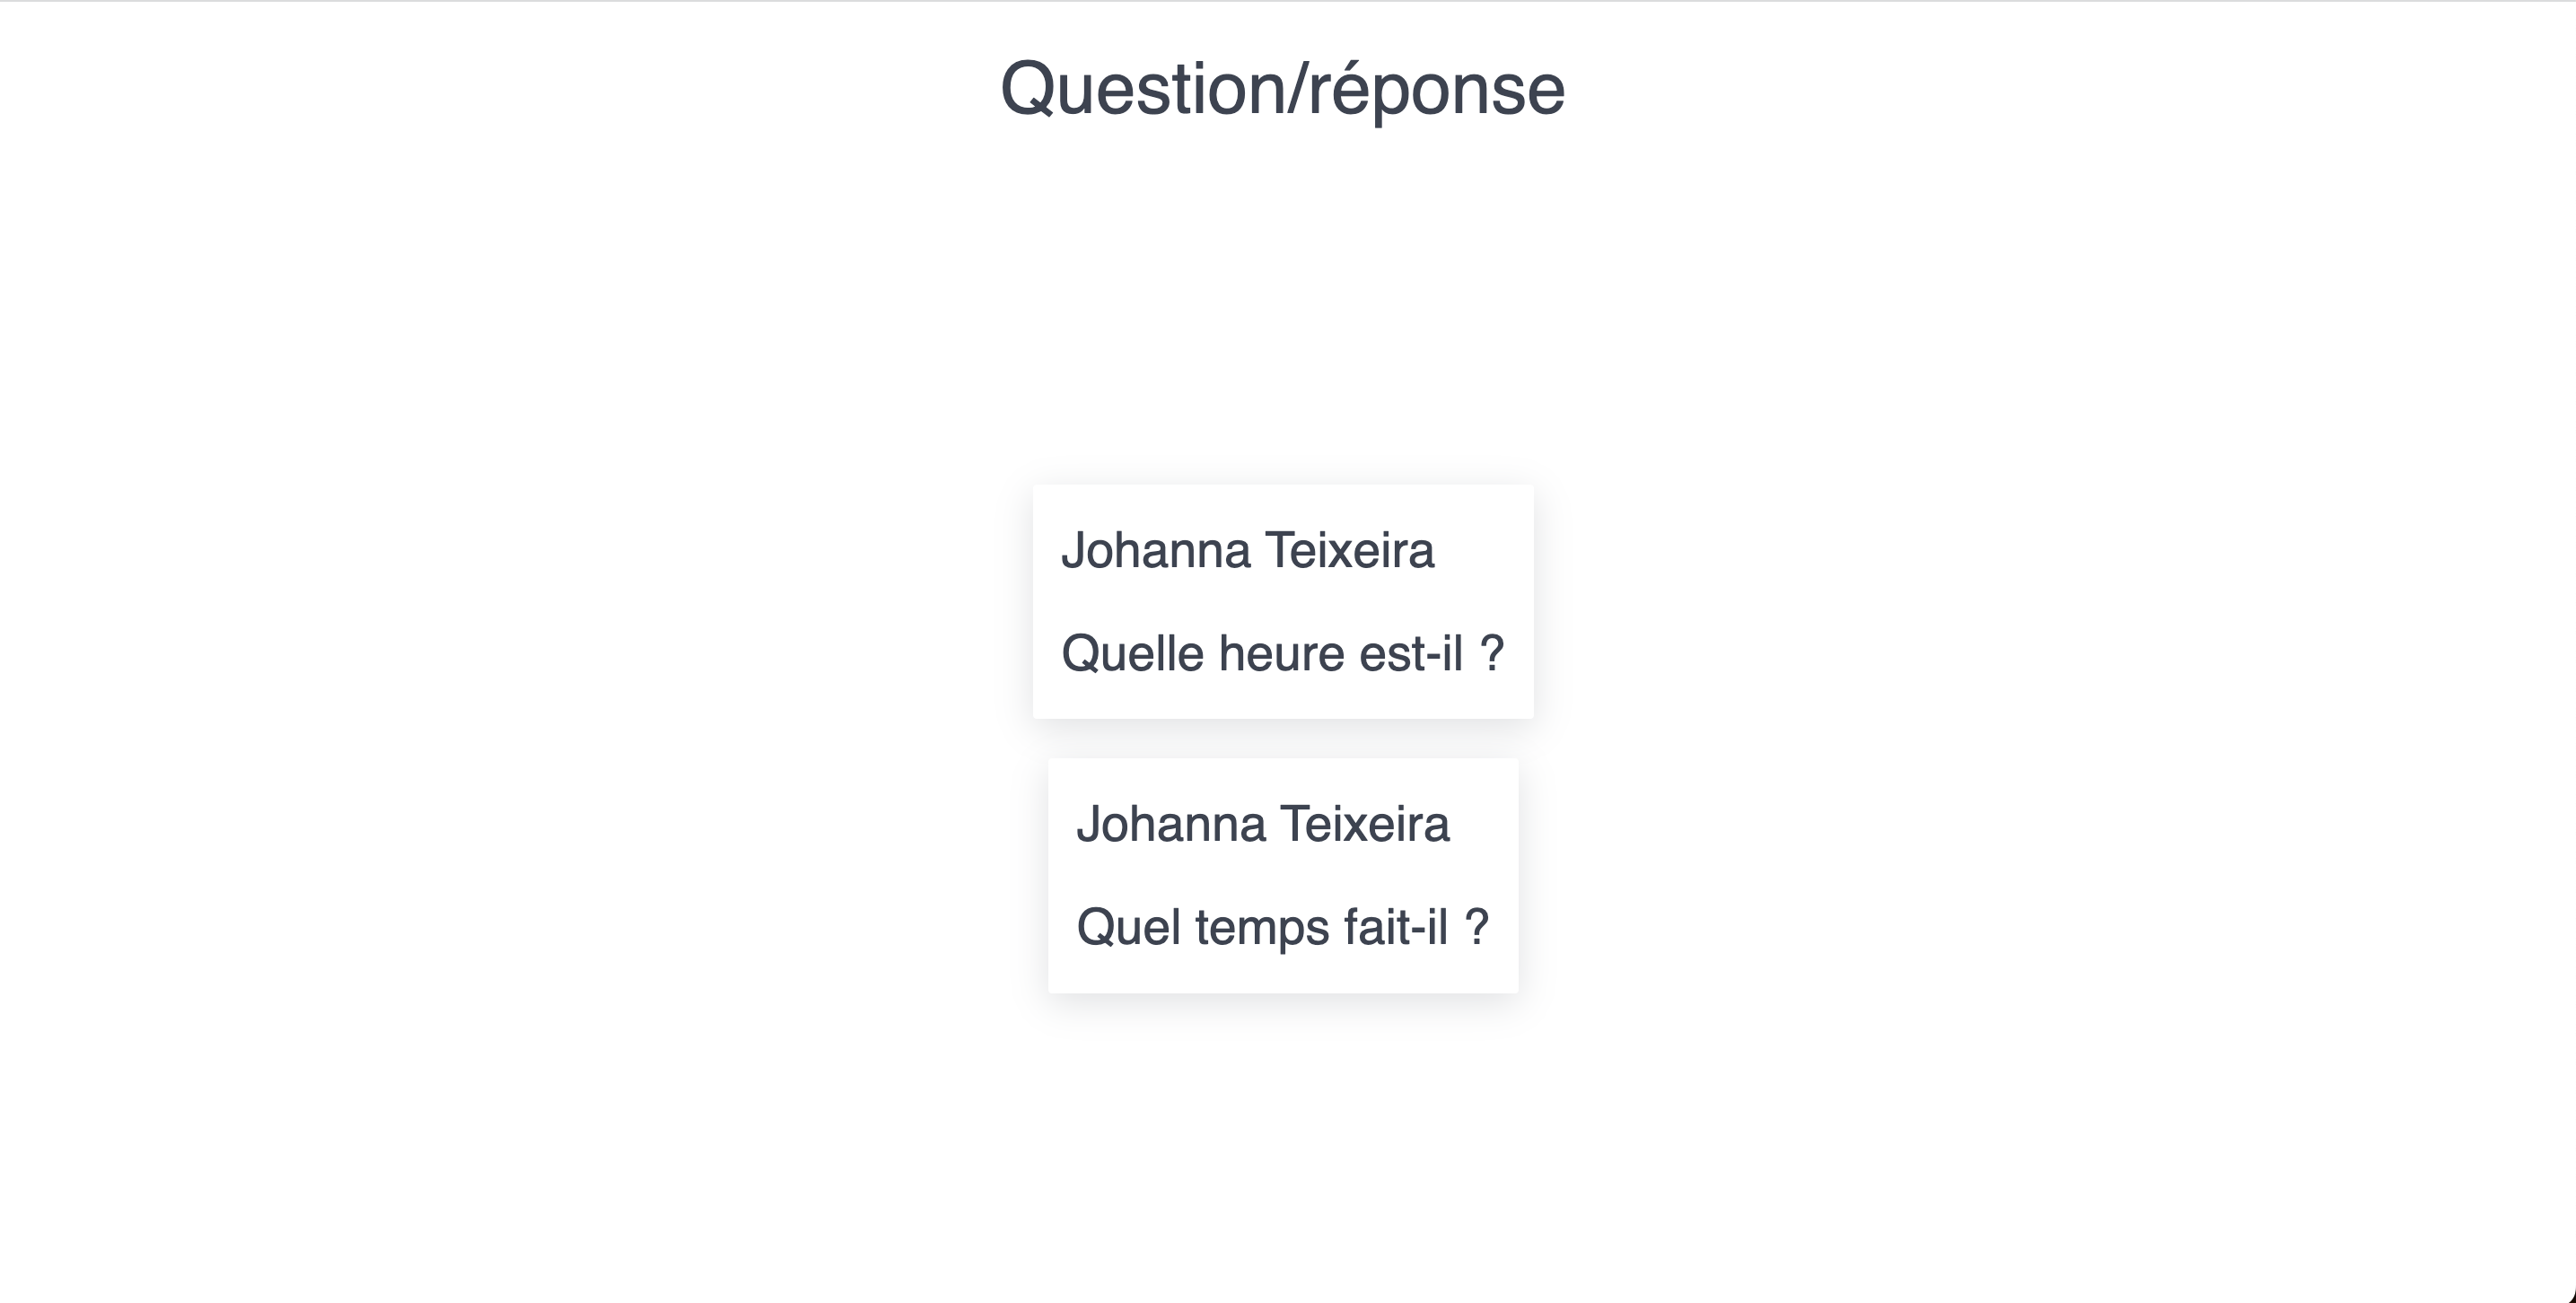Click the question mark after "fait-il"
The height and width of the screenshot is (1303, 2576).
[x=1477, y=928]
